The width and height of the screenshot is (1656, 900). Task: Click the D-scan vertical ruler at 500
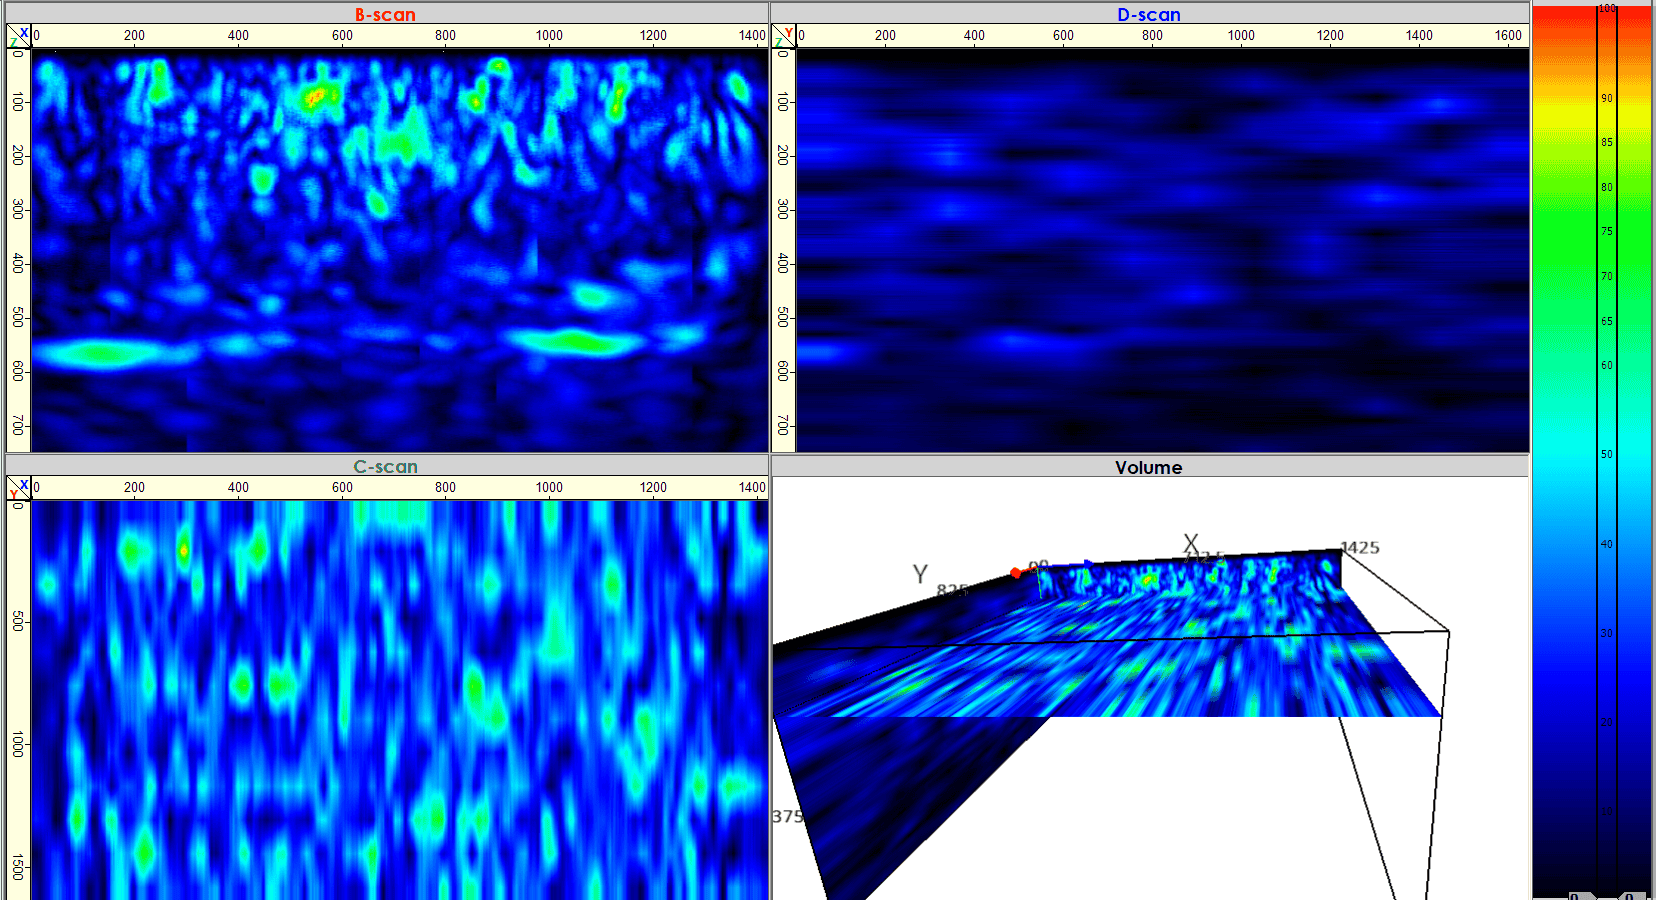tap(782, 317)
